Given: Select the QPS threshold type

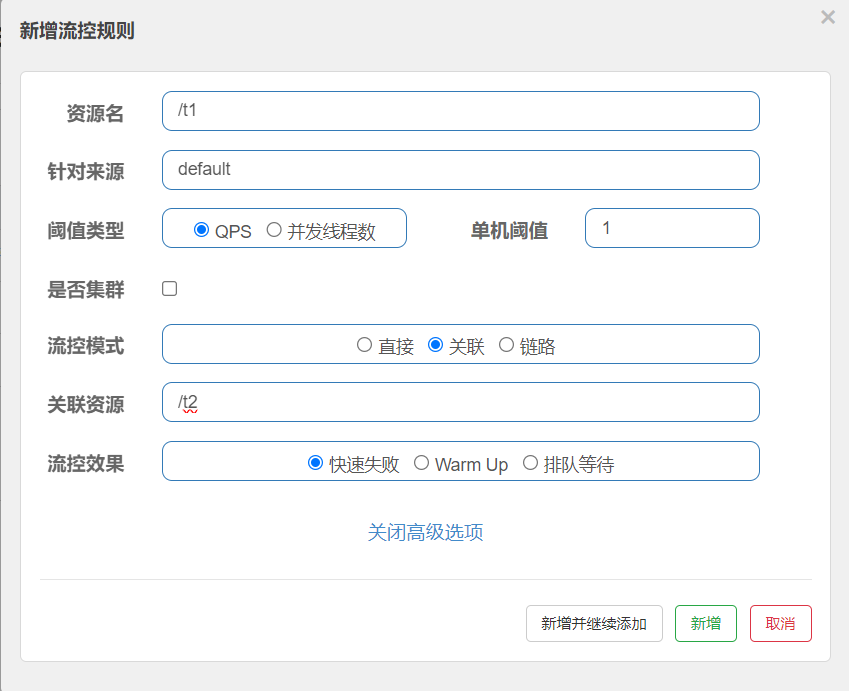Looking at the screenshot, I should click(202, 230).
